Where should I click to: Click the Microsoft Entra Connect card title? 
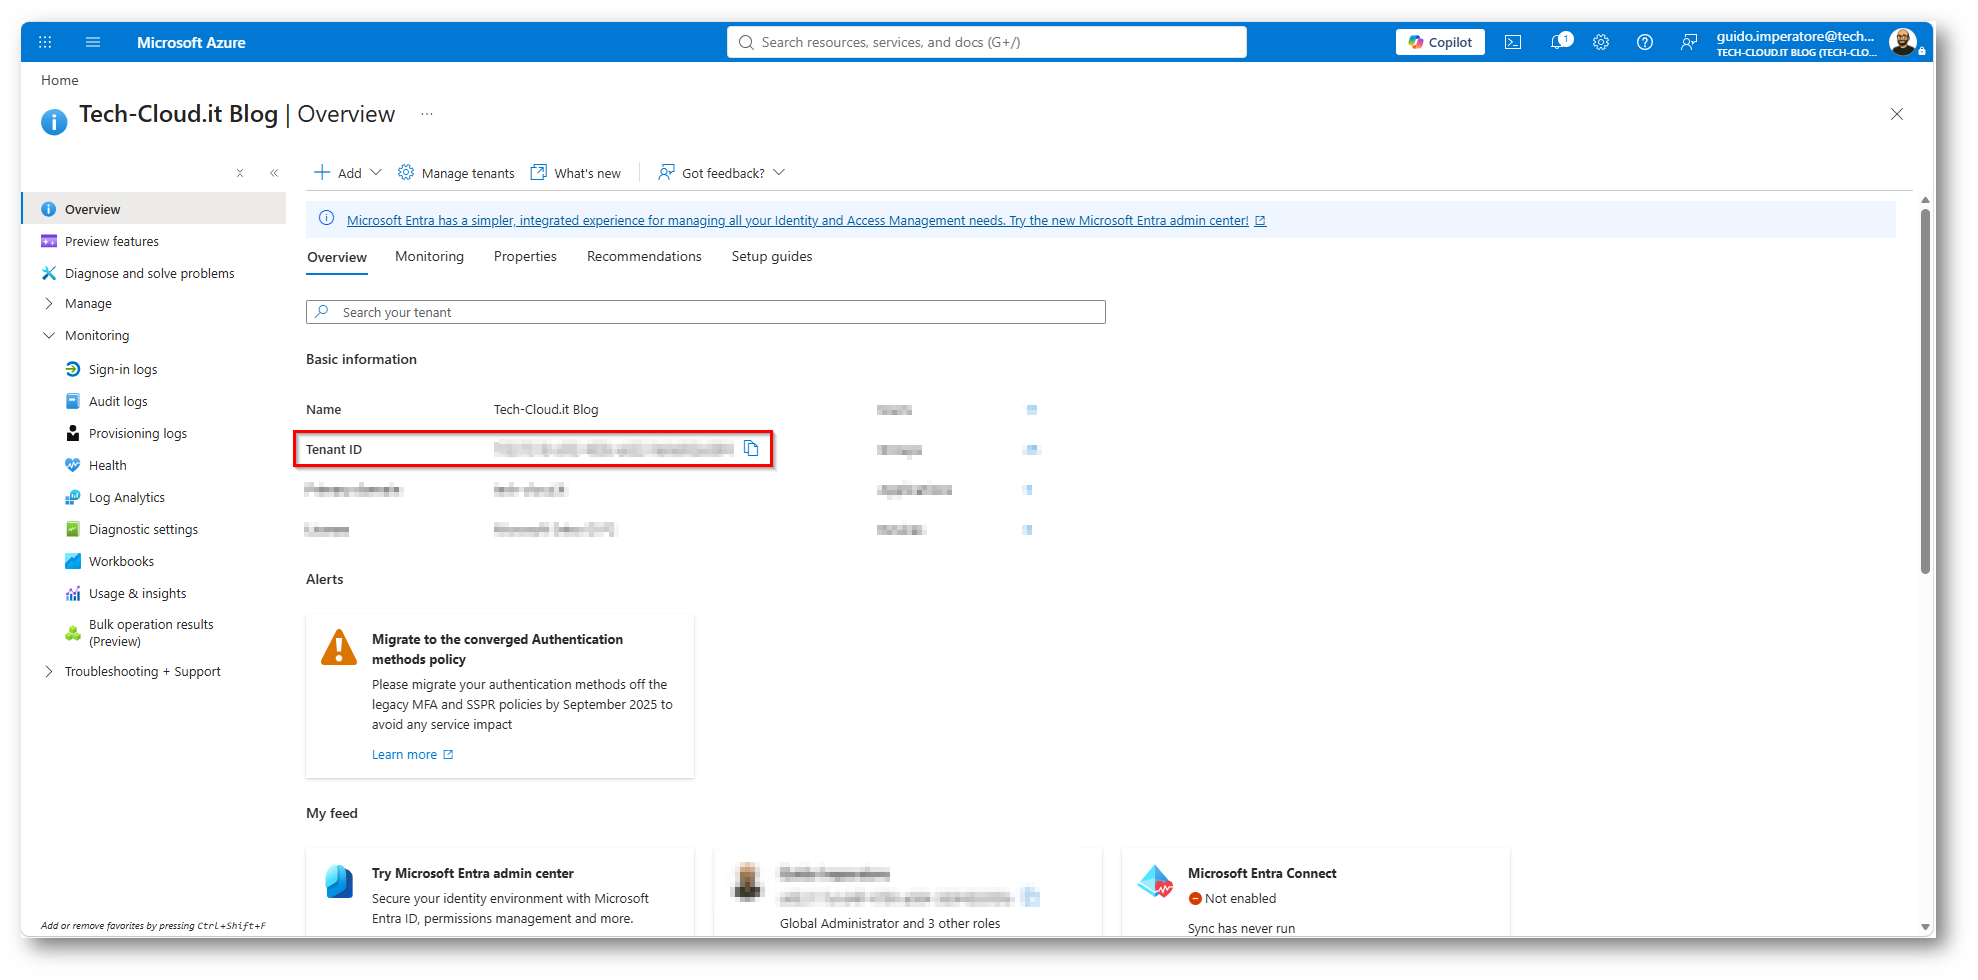[x=1262, y=874]
